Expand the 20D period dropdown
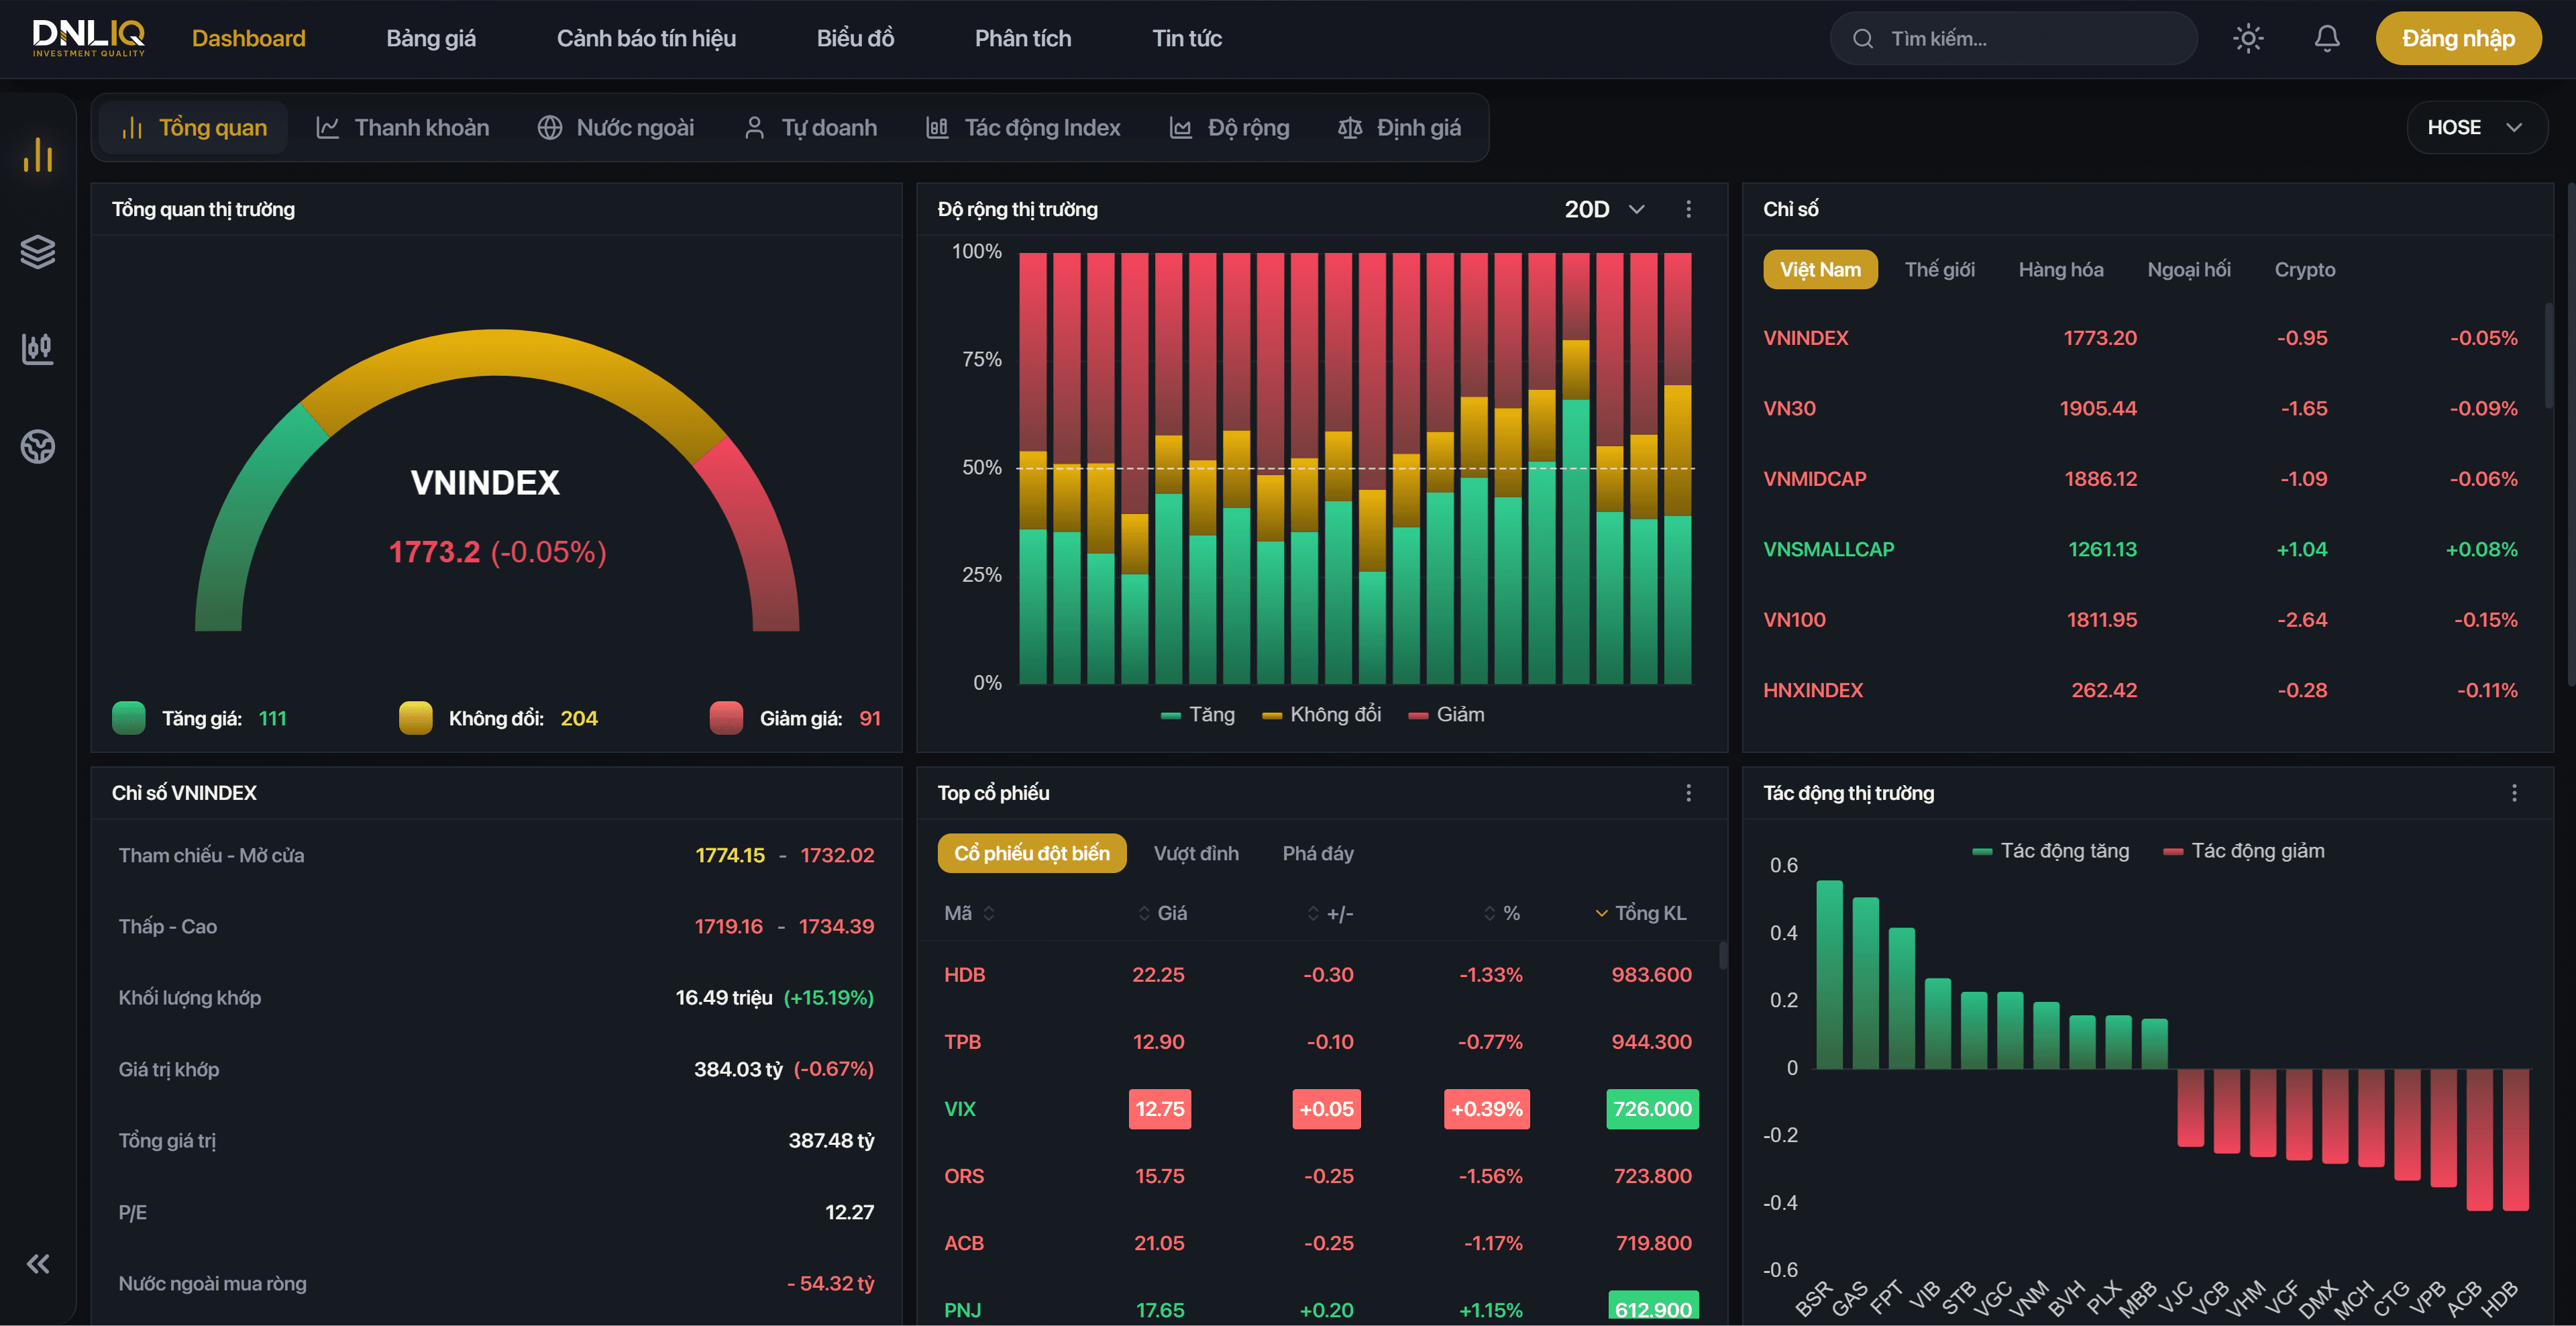Viewport: 2576px width, 1326px height. [x=1604, y=209]
